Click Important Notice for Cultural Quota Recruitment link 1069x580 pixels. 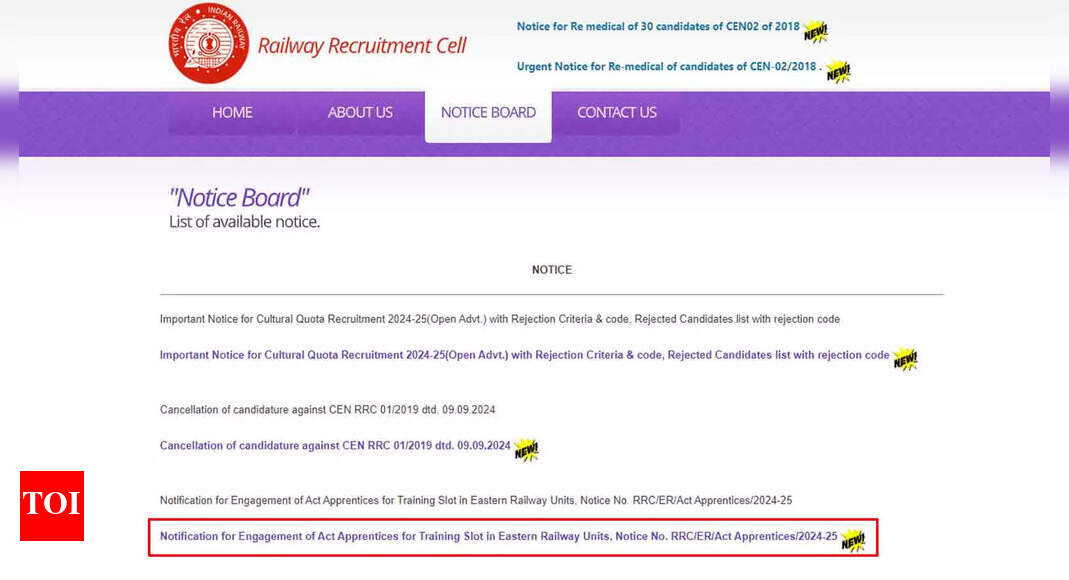(523, 354)
